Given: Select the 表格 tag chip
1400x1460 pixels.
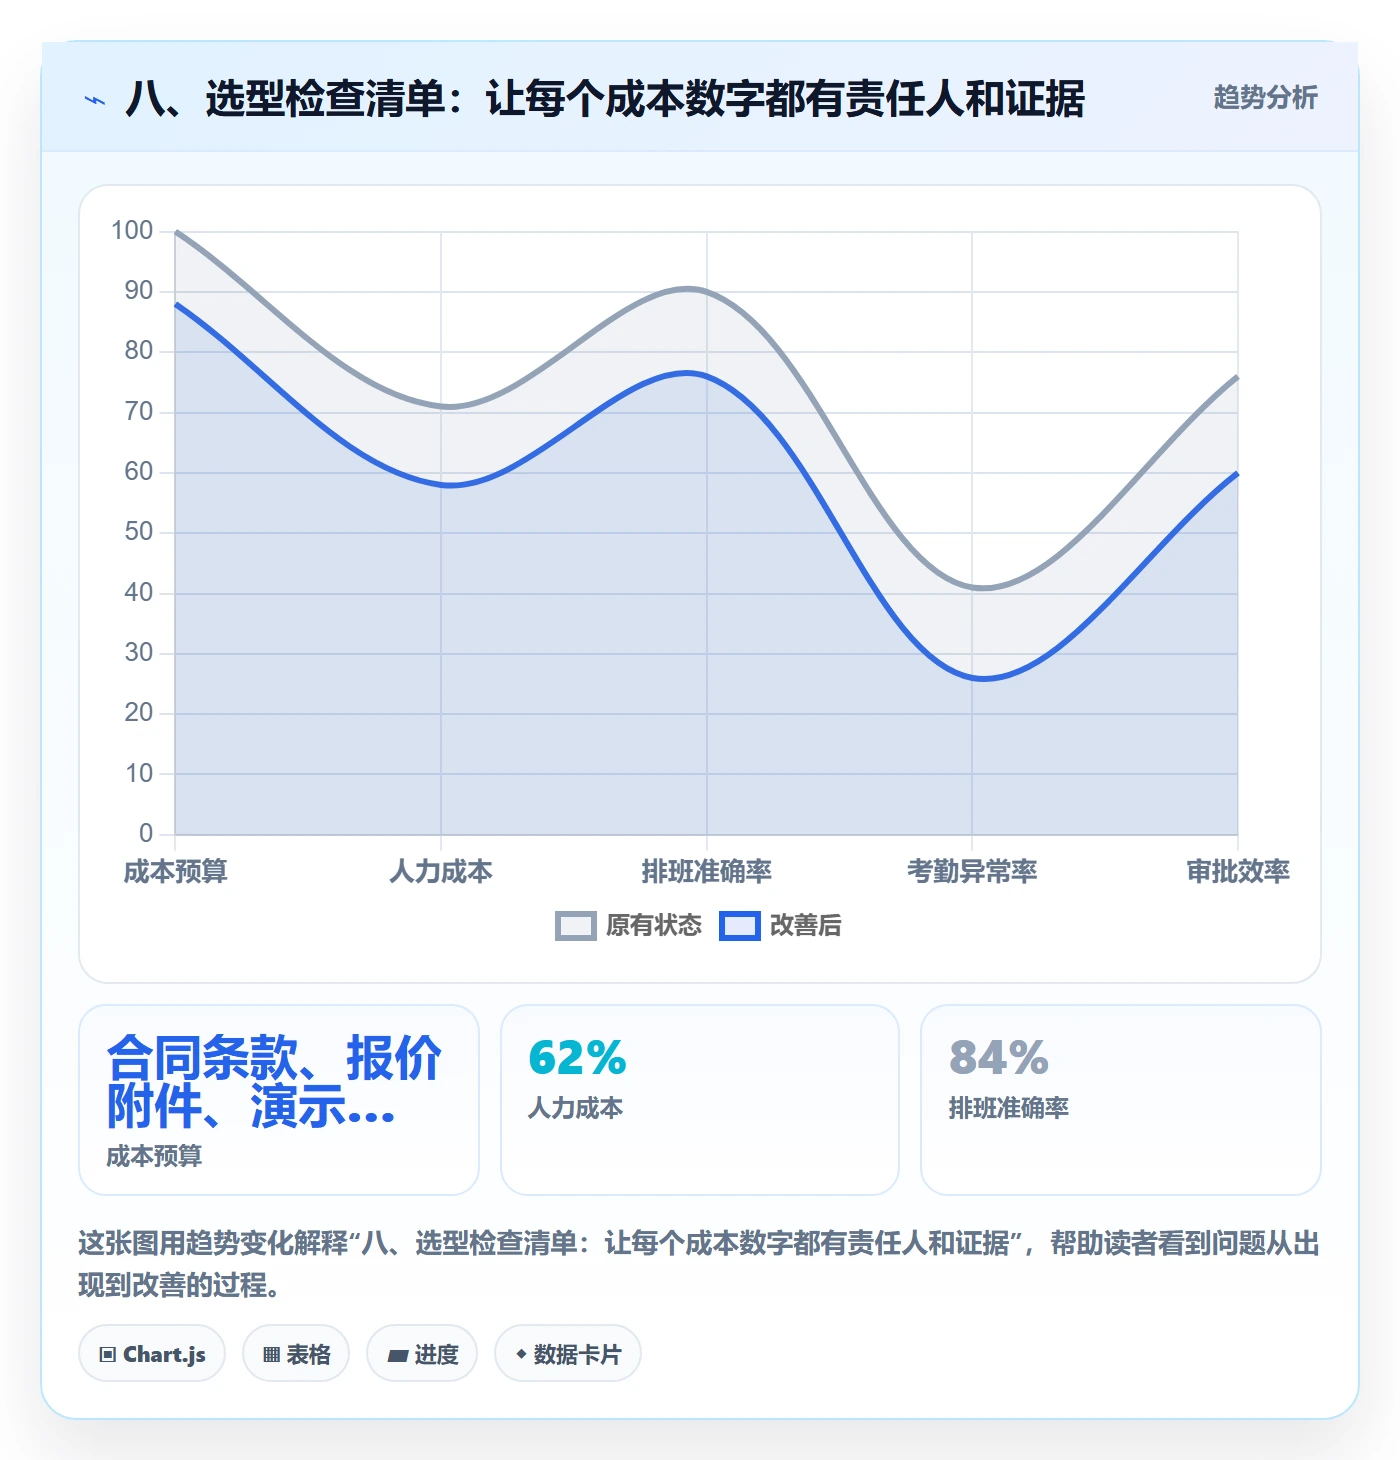Looking at the screenshot, I should [296, 1354].
